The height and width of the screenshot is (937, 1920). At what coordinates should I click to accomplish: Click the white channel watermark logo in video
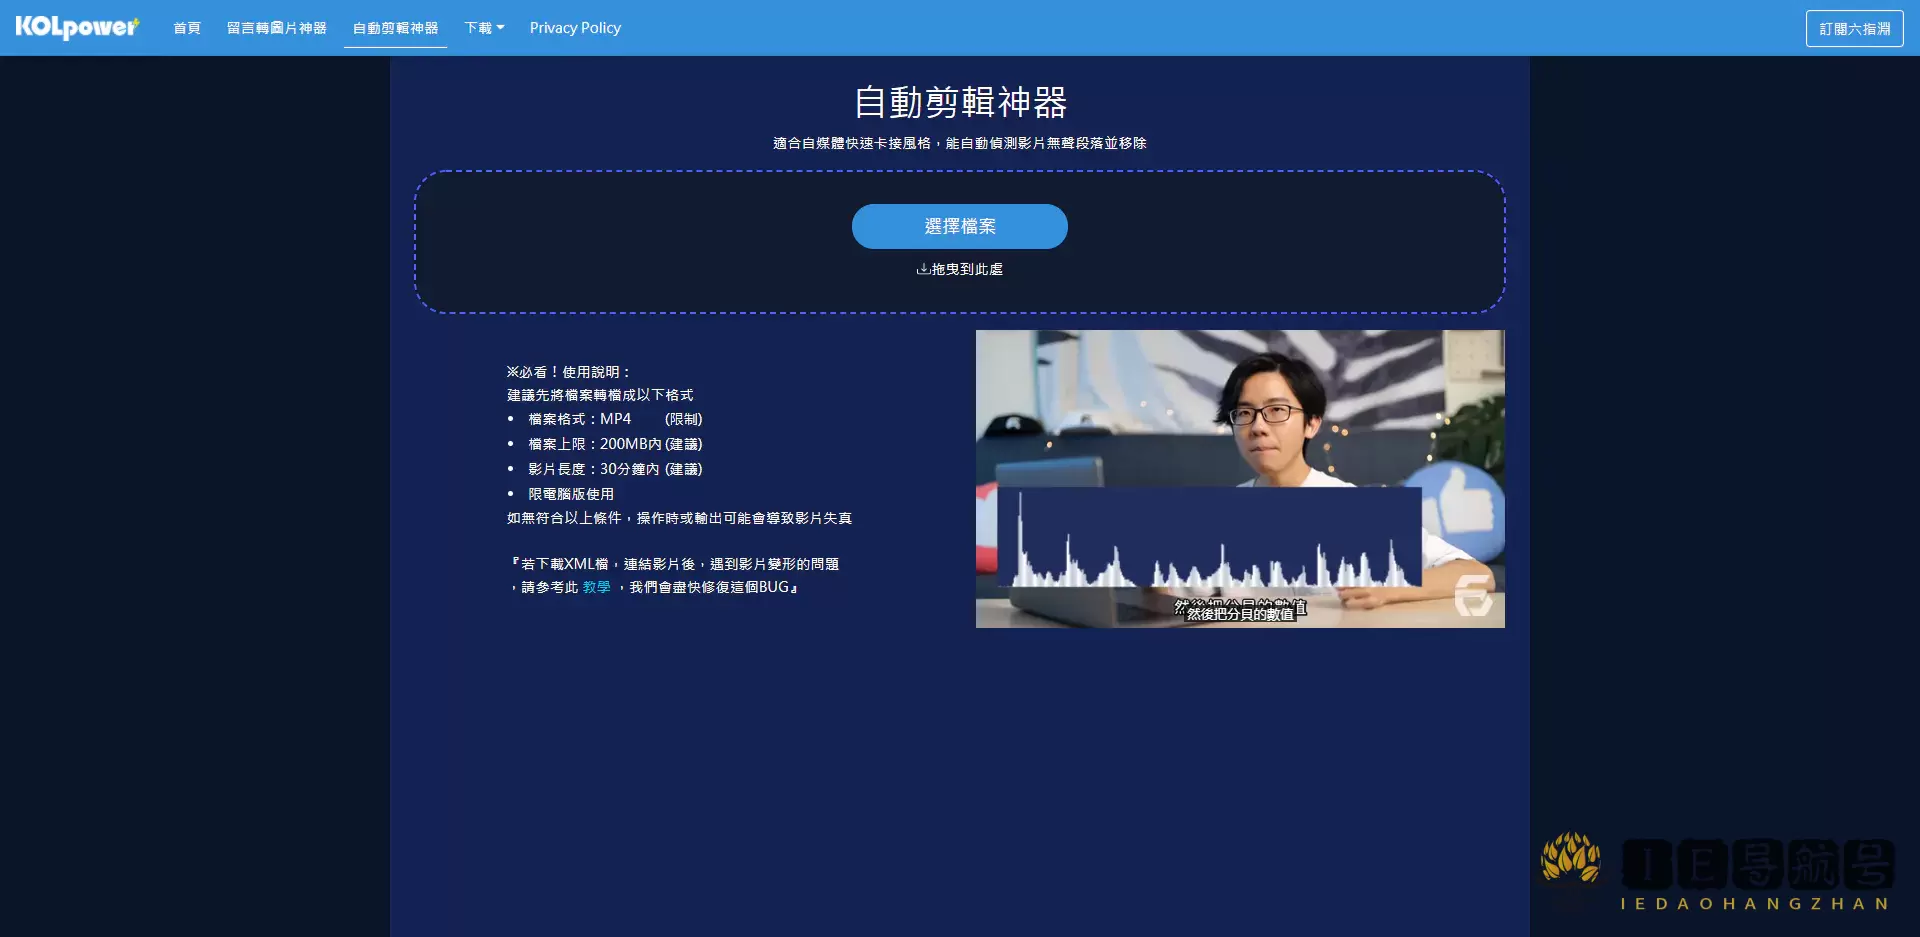[1472, 595]
